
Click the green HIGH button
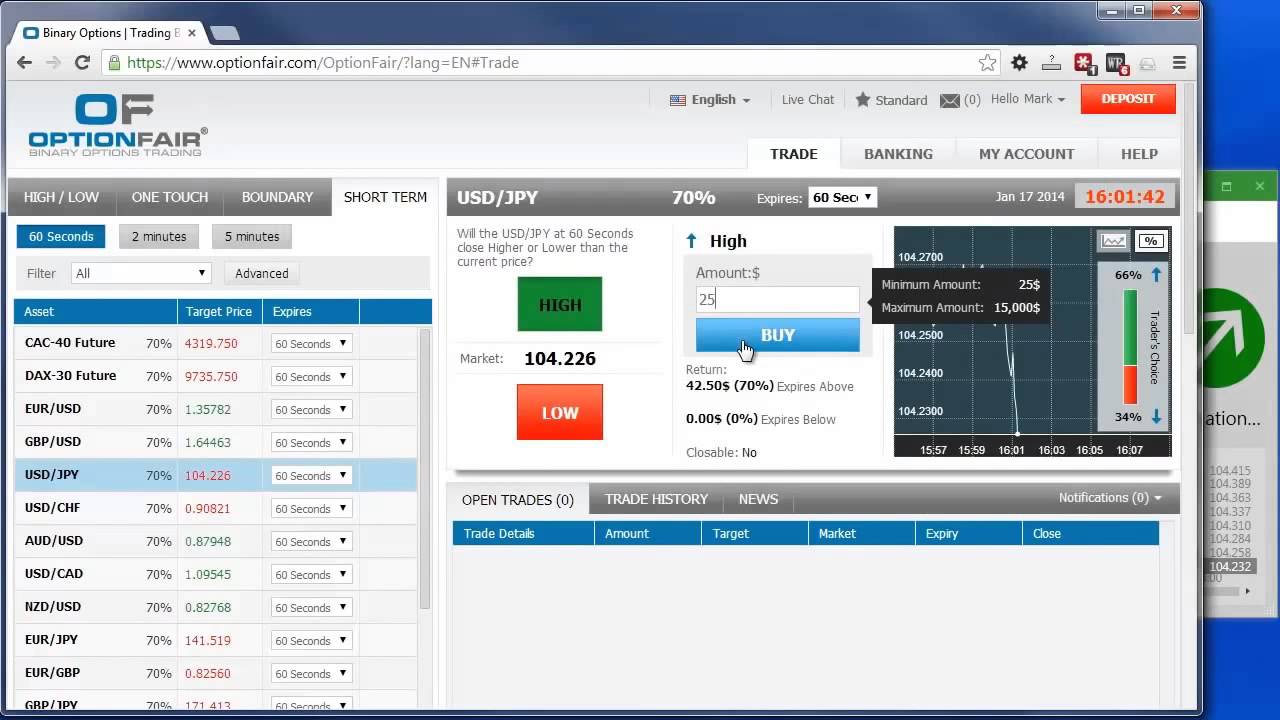(x=560, y=305)
